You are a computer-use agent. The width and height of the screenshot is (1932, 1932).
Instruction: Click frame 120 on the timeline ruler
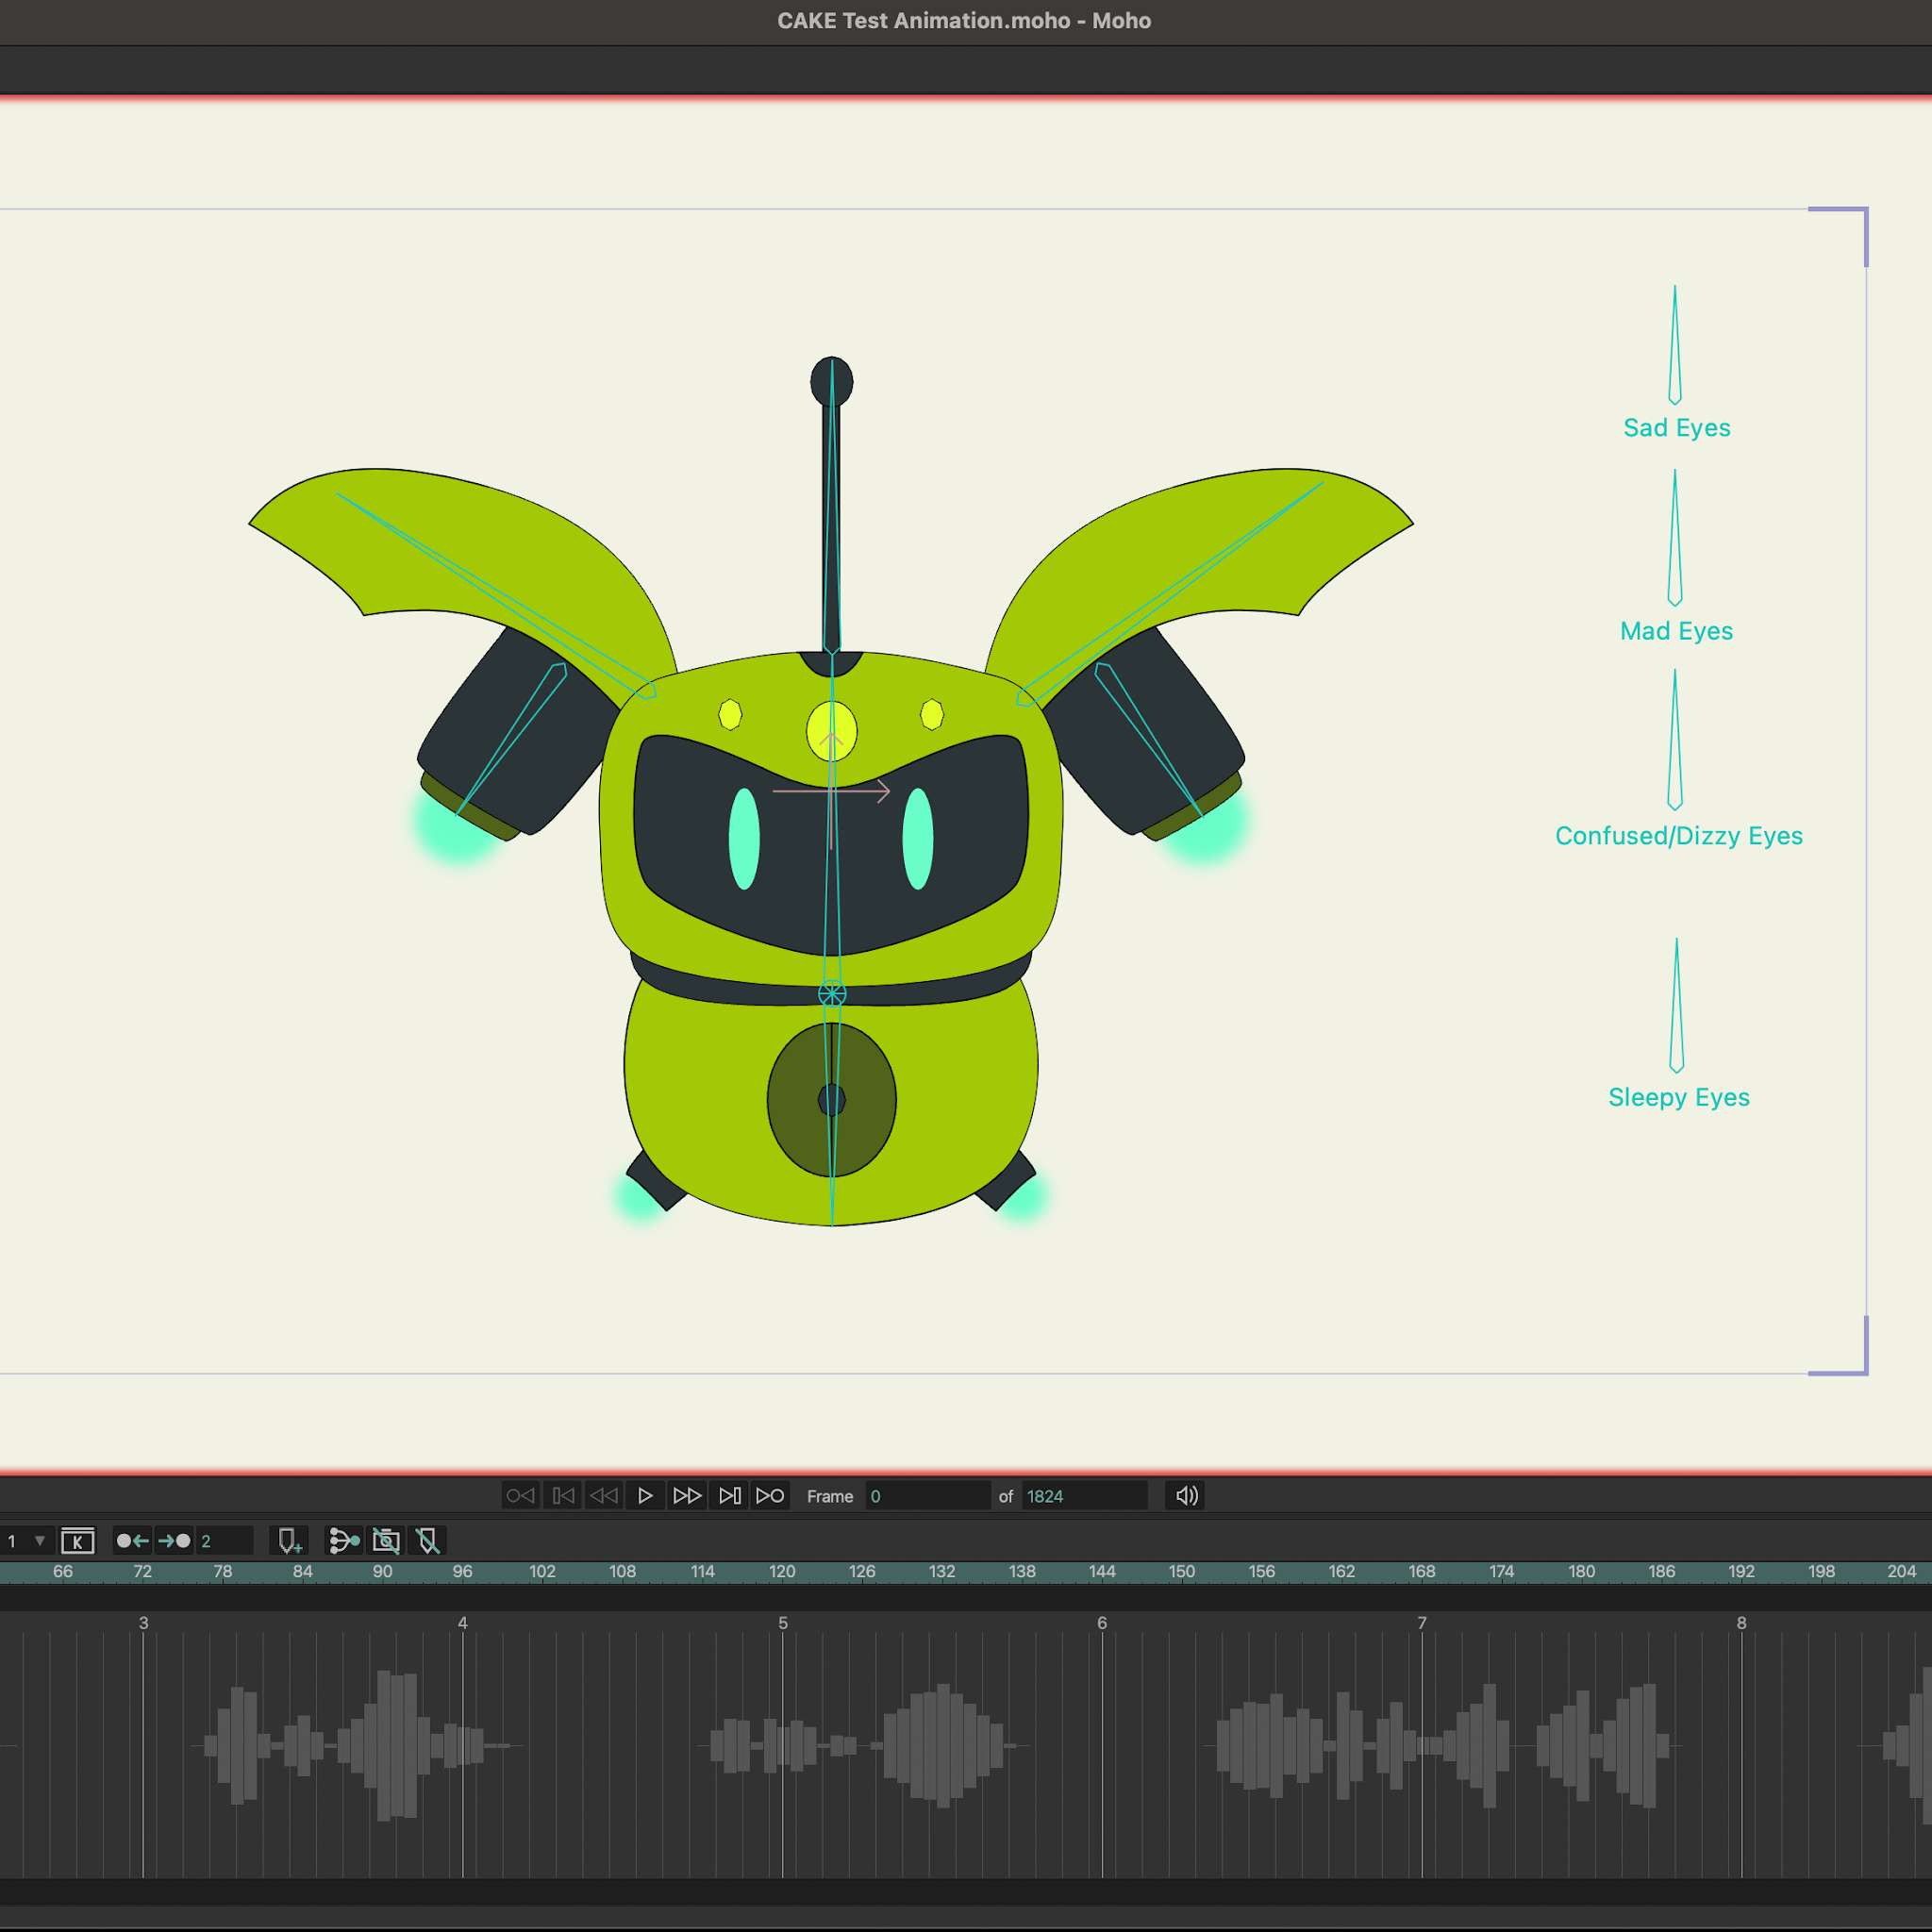coord(782,1572)
